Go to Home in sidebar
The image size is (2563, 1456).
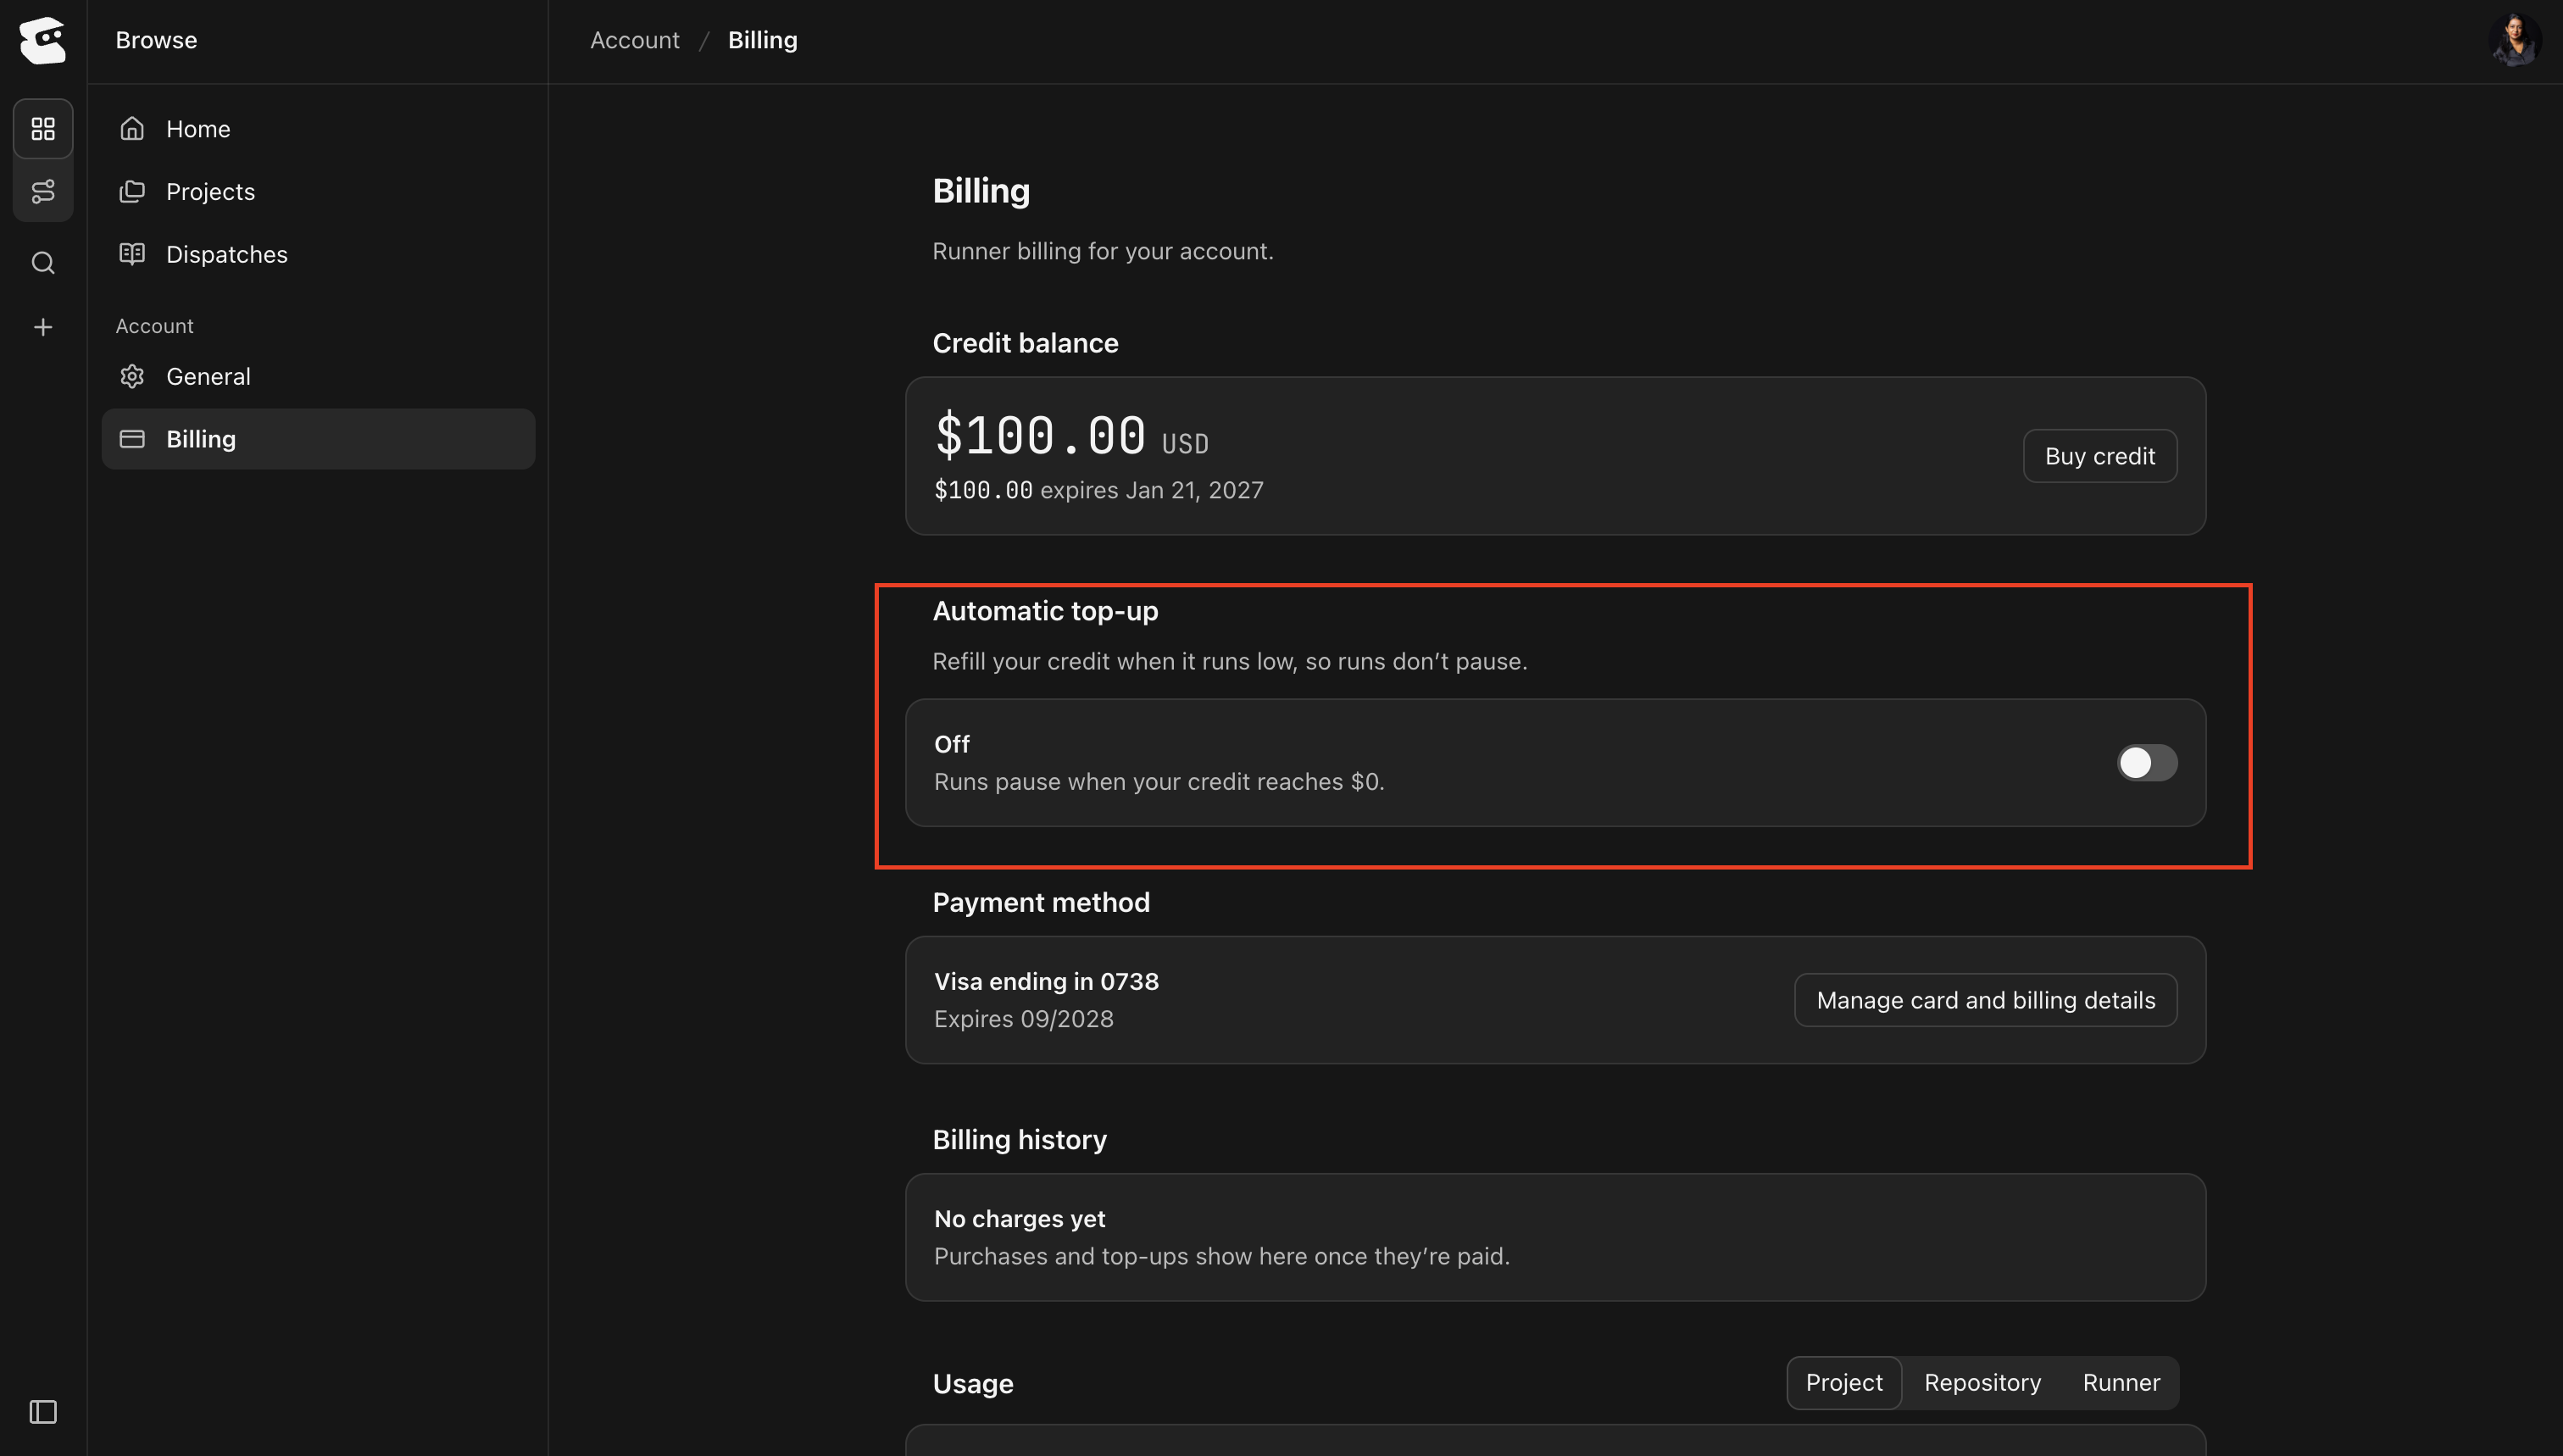pos(318,129)
